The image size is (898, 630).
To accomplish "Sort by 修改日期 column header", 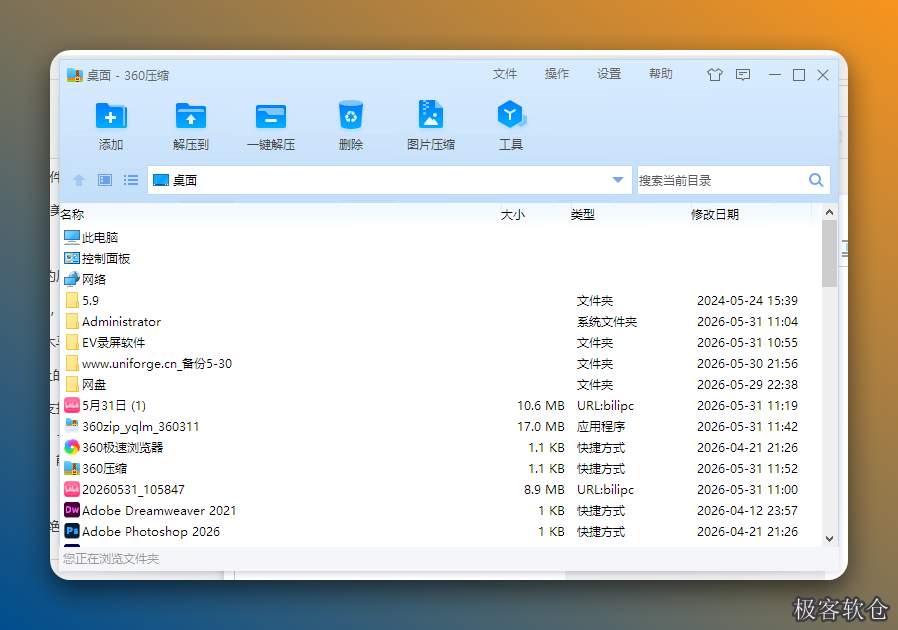I will pos(715,214).
